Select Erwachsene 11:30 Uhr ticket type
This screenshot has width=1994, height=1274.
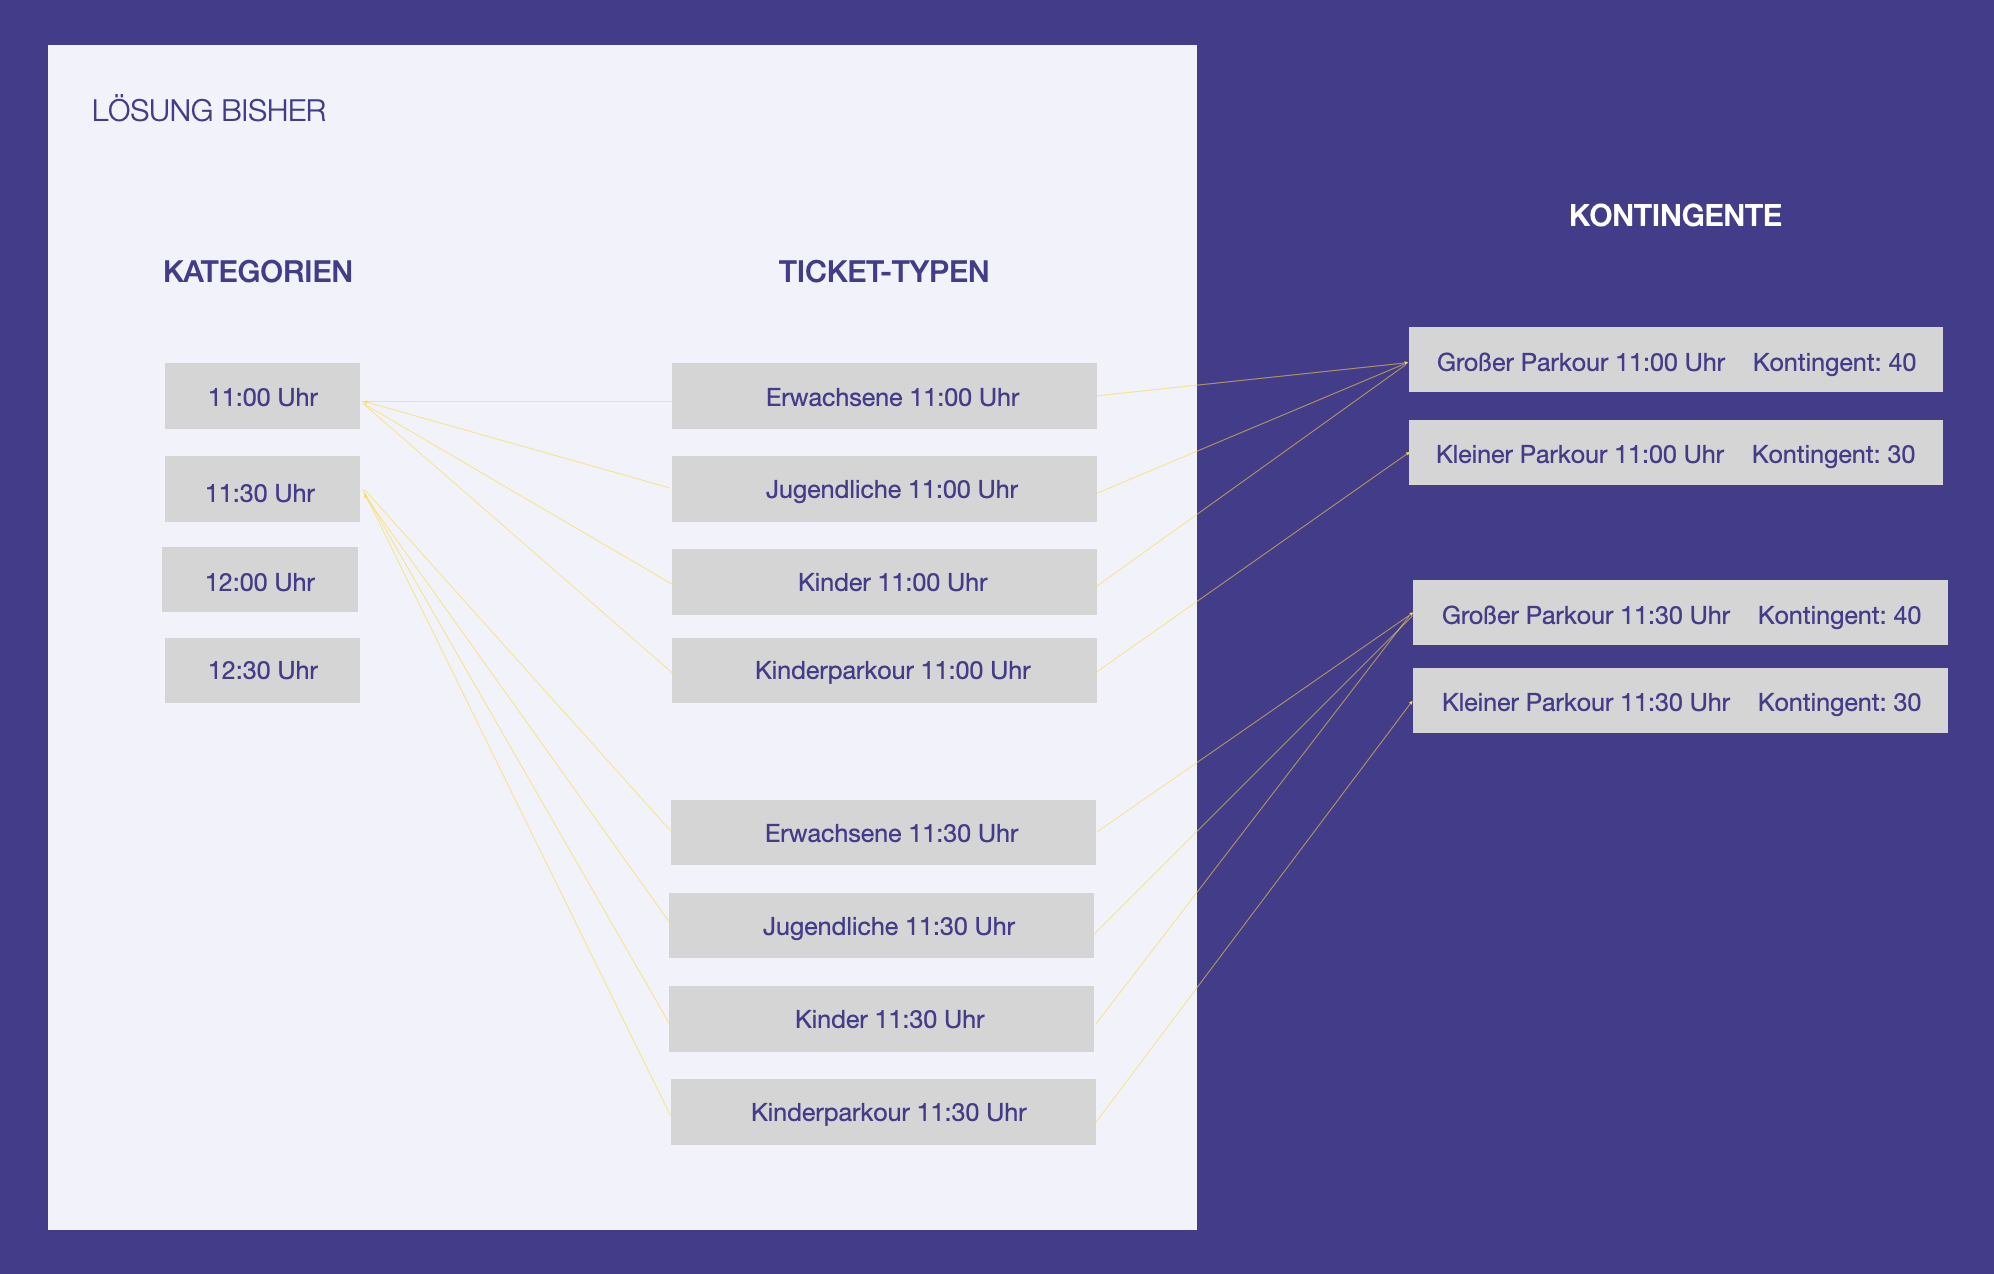coord(883,832)
